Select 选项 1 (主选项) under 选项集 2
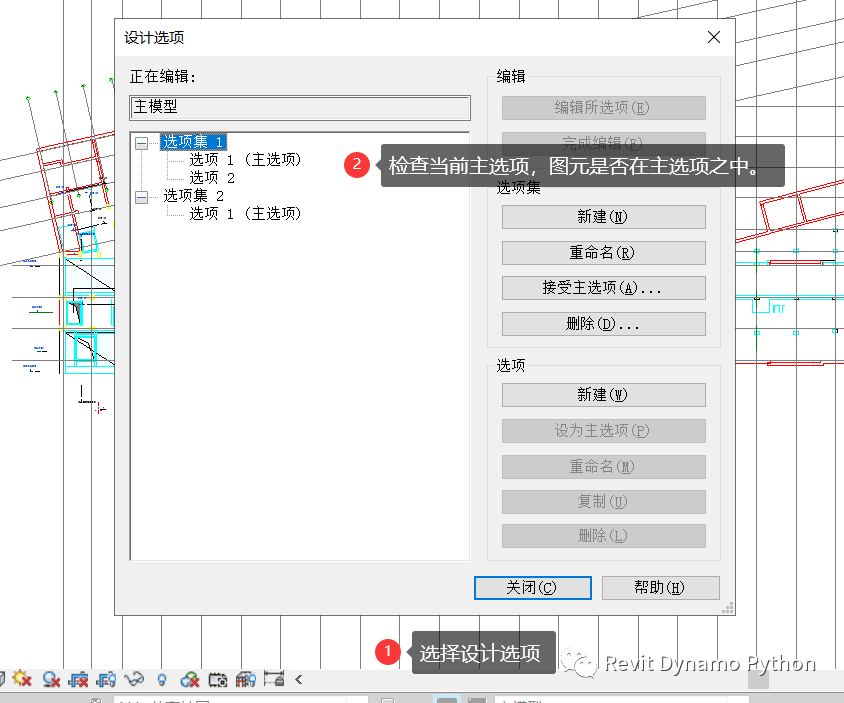 (245, 214)
